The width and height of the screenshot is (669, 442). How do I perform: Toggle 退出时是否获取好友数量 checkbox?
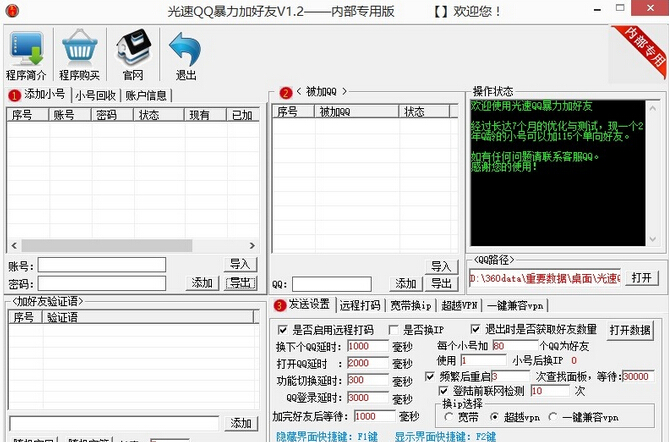coord(475,329)
